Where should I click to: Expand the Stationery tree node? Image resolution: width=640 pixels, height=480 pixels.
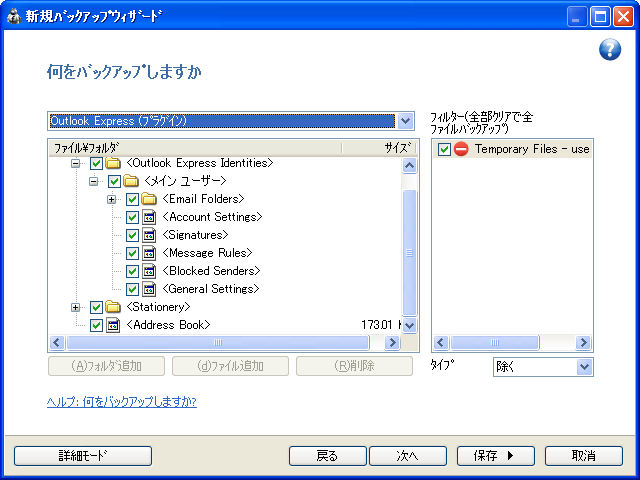coord(76,307)
